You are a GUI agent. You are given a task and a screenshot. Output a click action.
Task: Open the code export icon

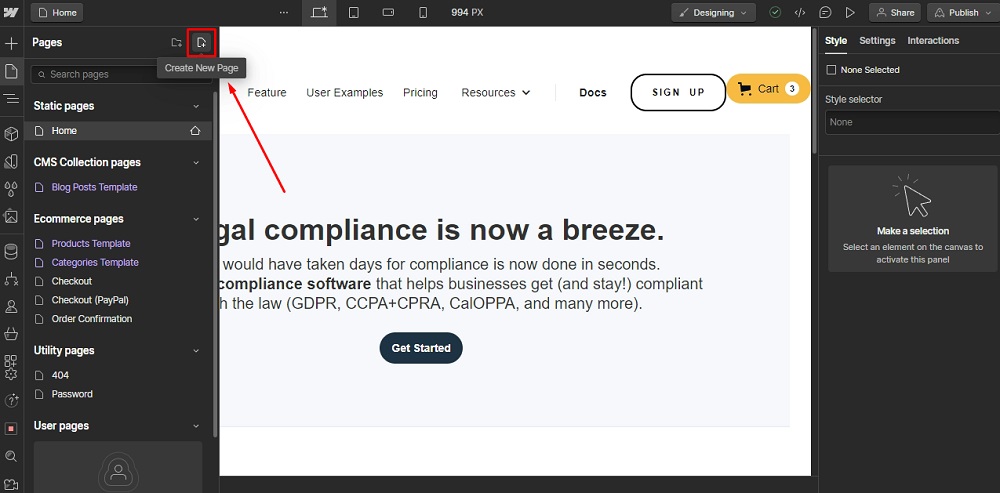point(799,13)
